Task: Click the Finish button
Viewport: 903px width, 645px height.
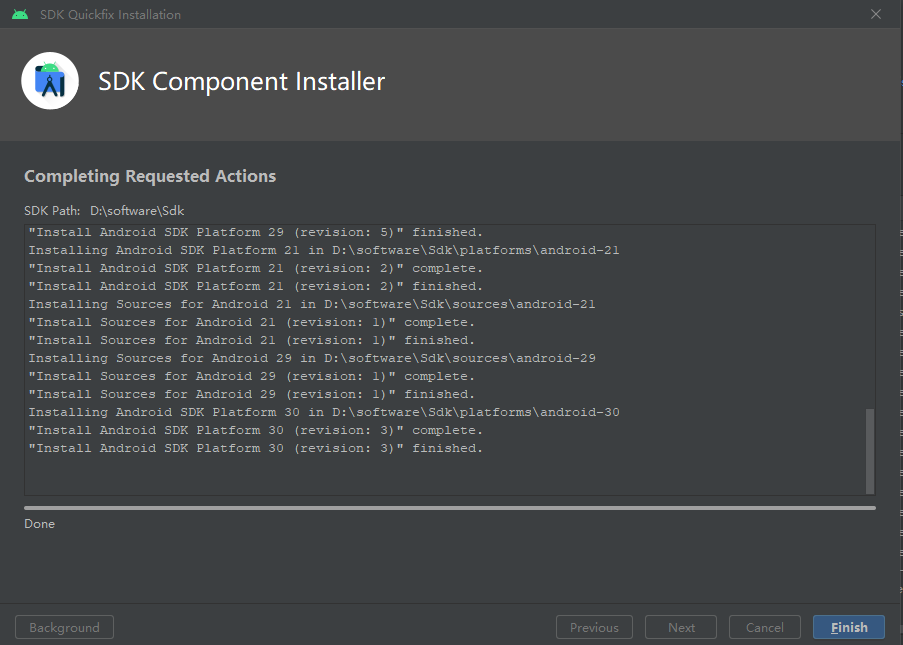Action: click(x=848, y=627)
